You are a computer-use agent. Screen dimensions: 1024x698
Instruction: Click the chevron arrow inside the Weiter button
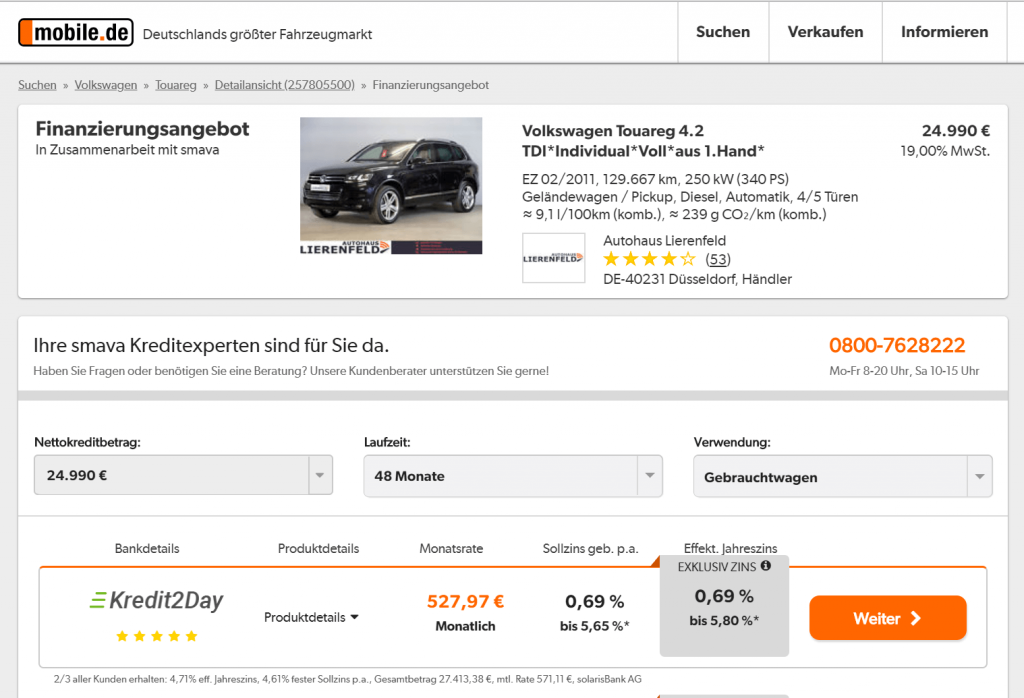(x=917, y=618)
